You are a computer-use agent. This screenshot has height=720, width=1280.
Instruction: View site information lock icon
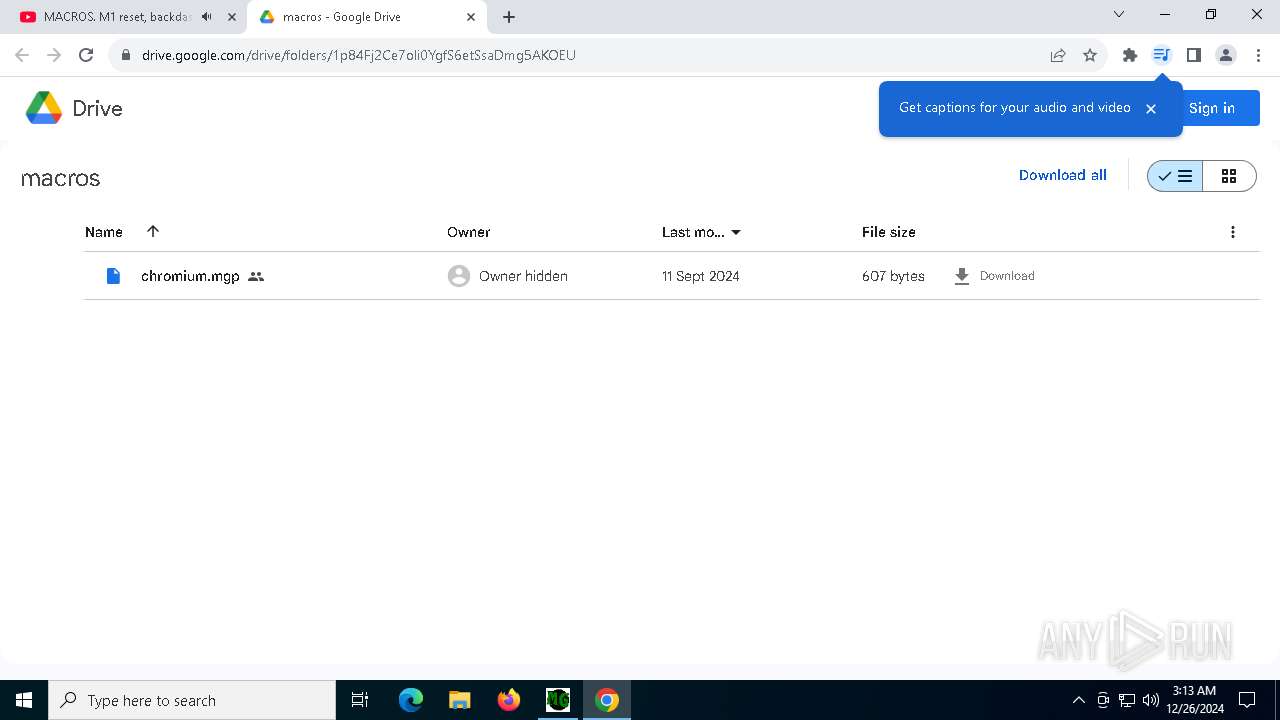point(125,55)
